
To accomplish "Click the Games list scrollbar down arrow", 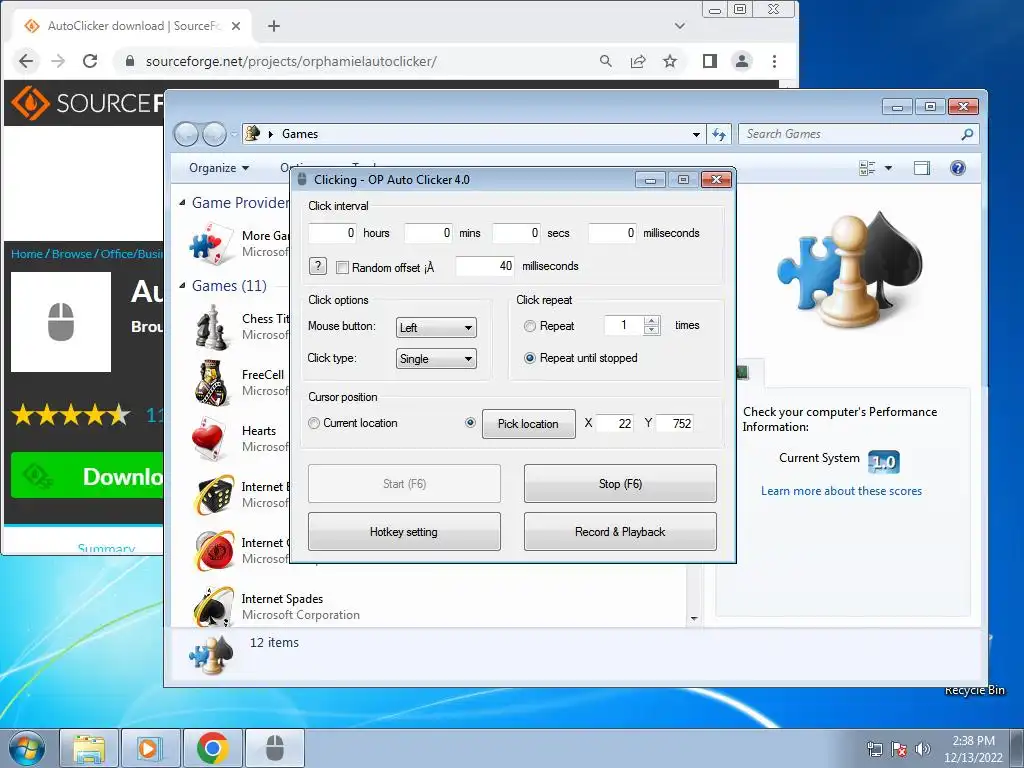I will pos(694,618).
